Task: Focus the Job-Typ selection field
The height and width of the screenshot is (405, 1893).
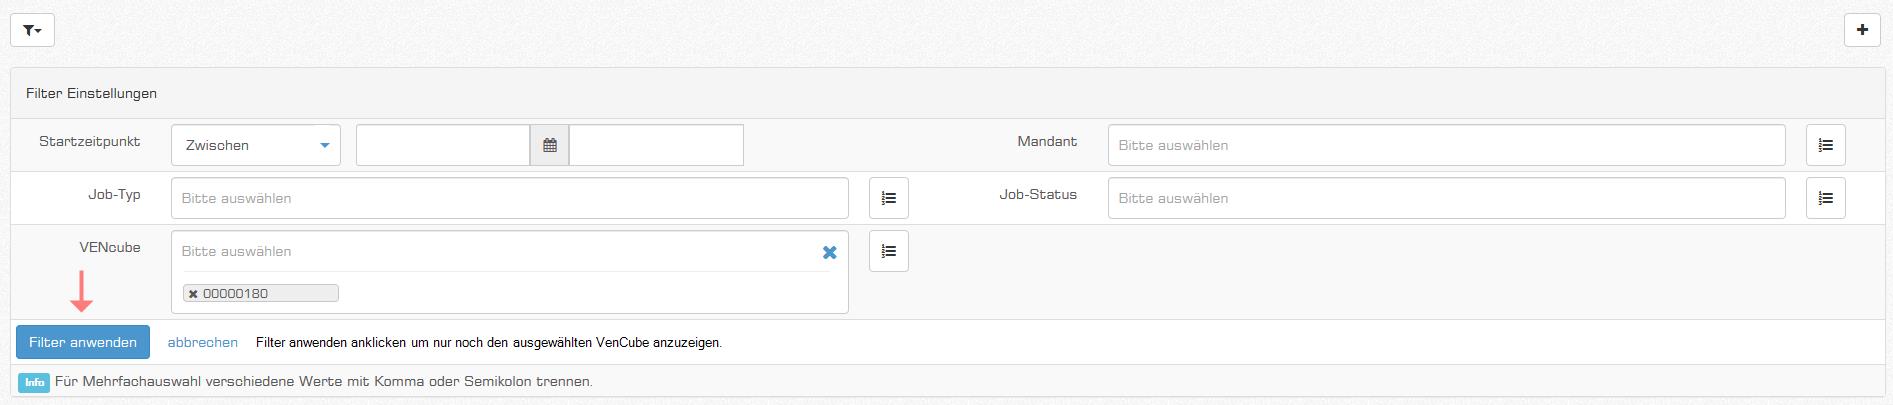Action: coord(509,198)
